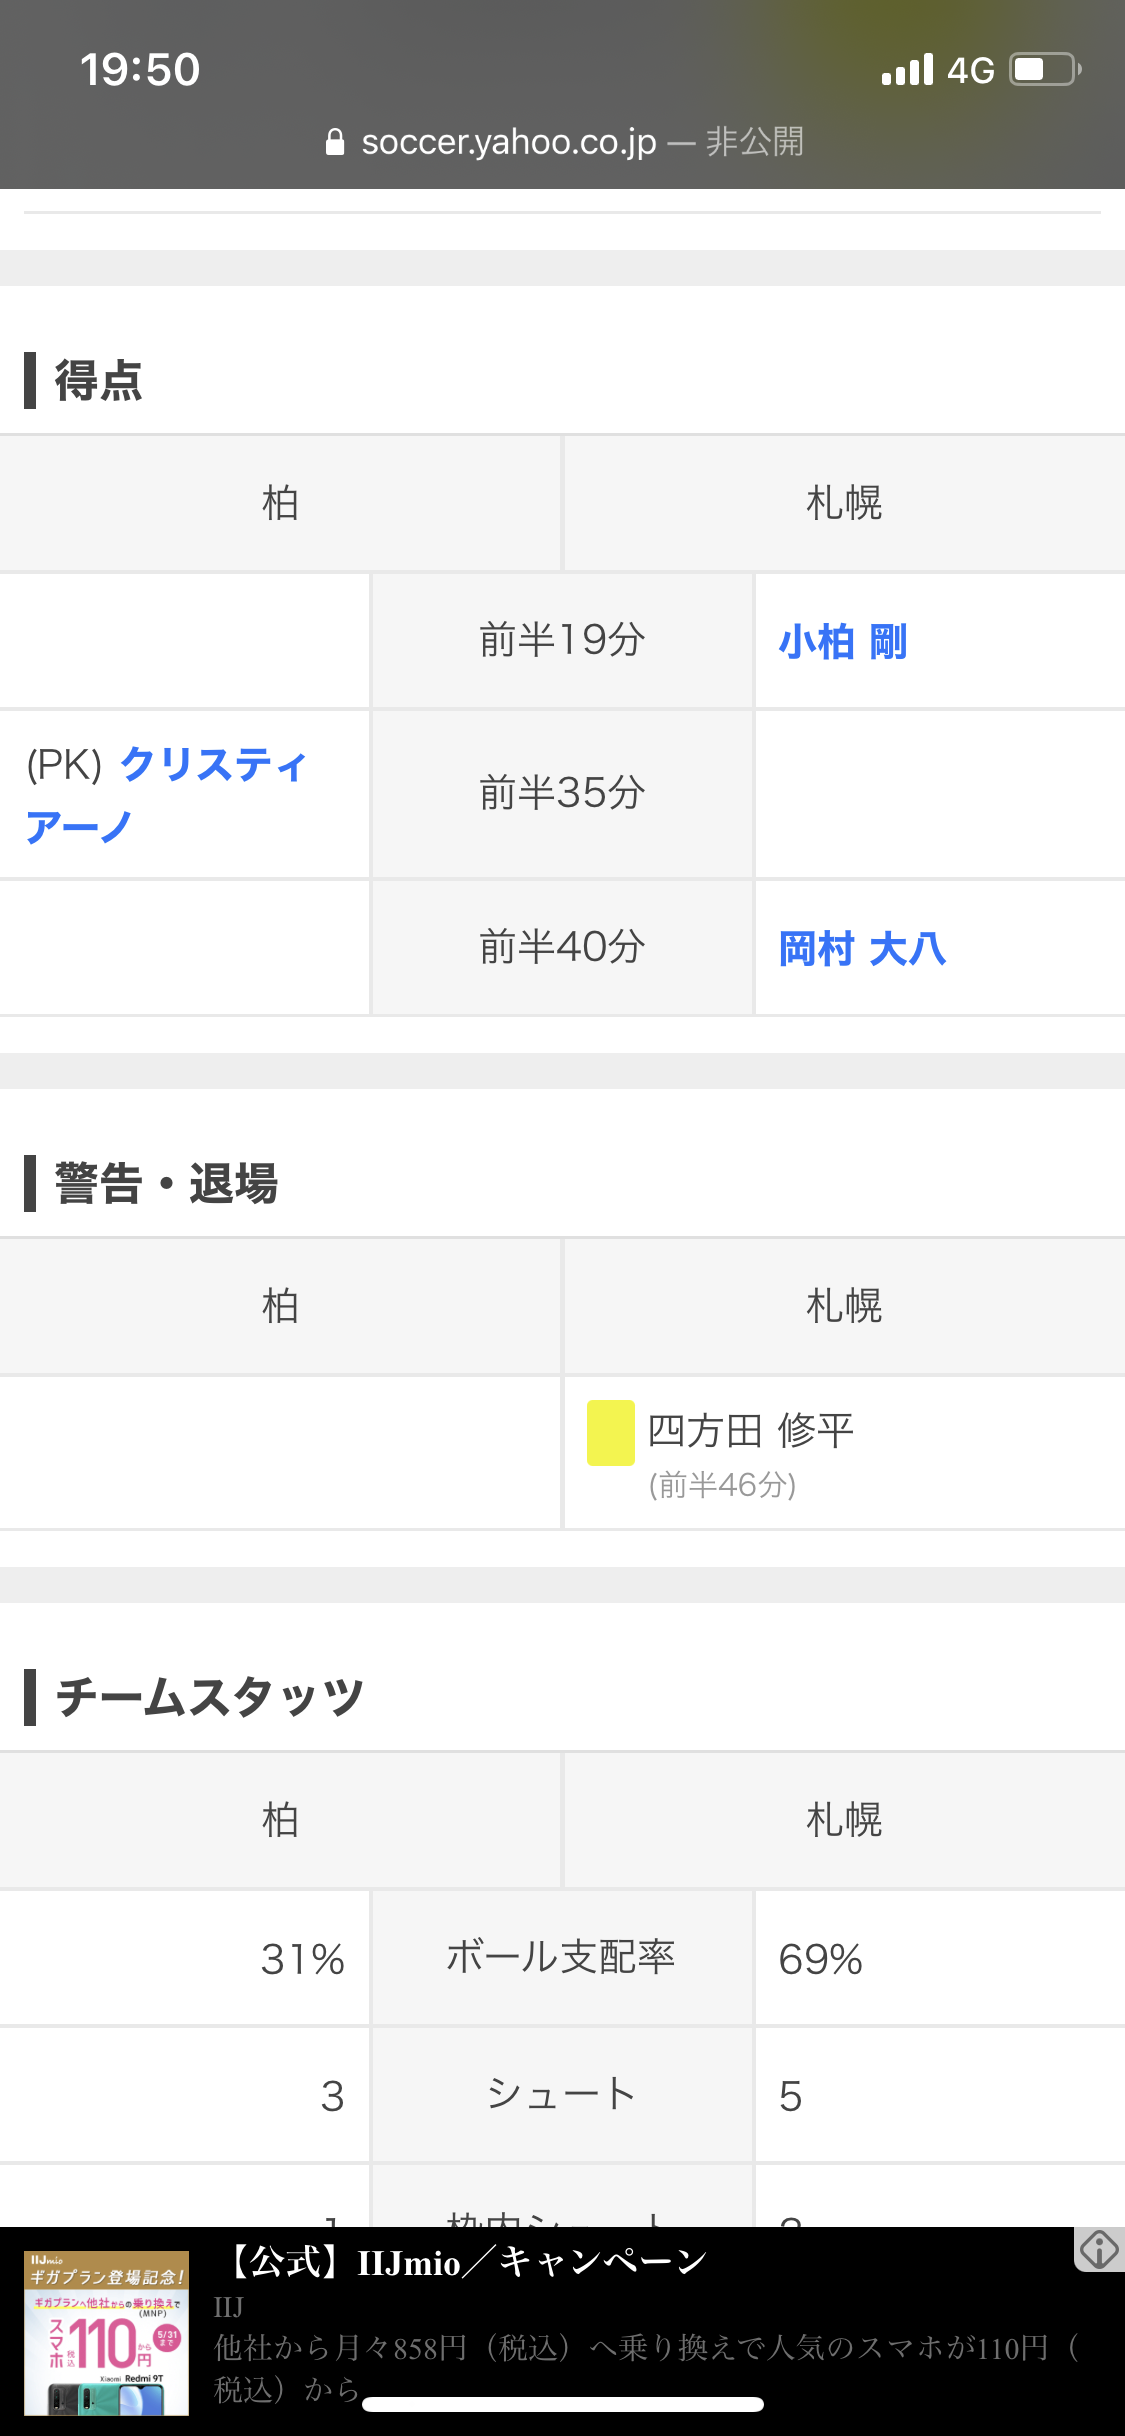
Task: Tap the ad info icon
Action: (1098, 2250)
